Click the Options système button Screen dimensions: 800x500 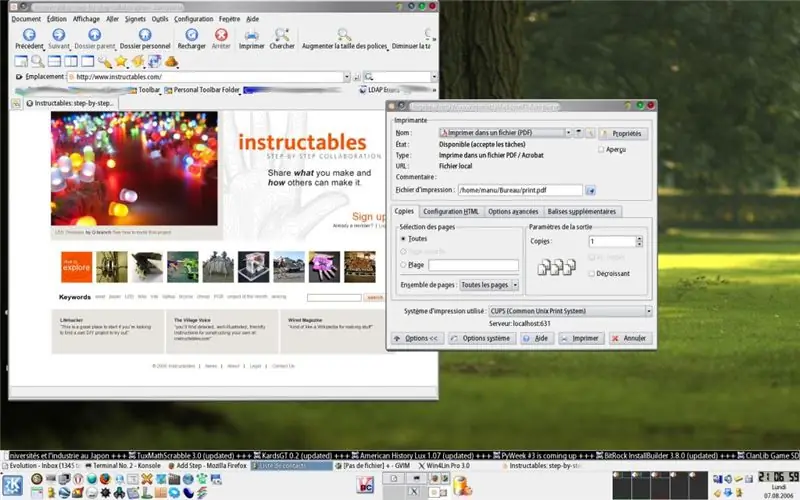480,338
